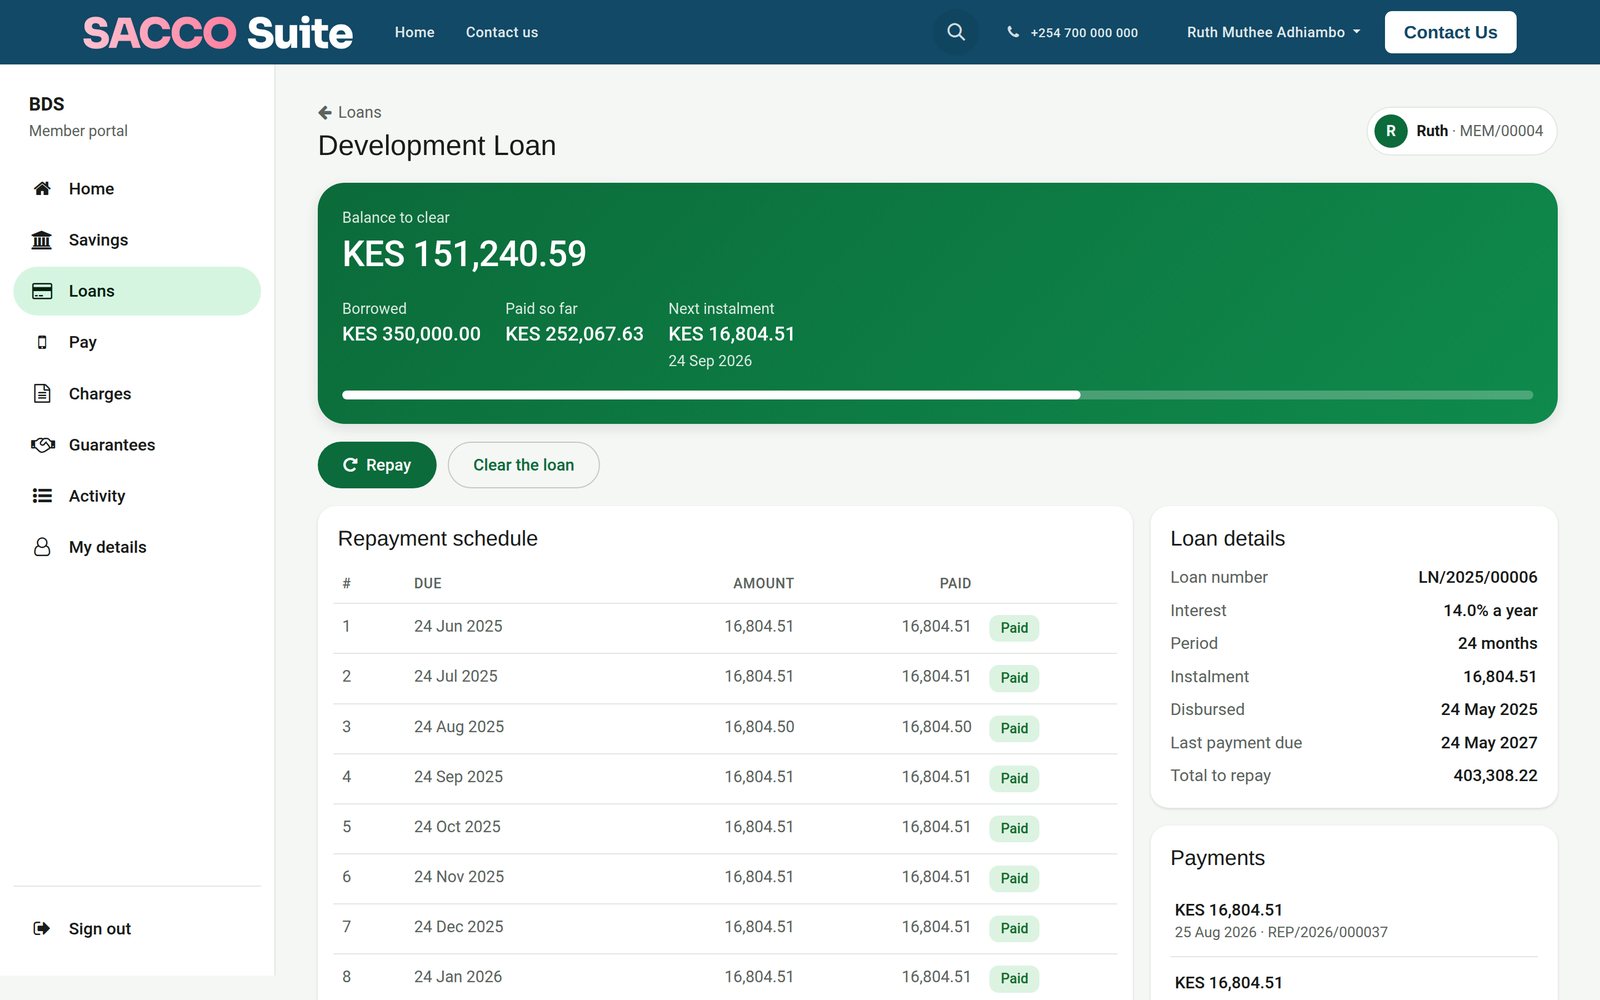The height and width of the screenshot is (1000, 1600).
Task: Go to Guarantees in the sidebar
Action: [137, 445]
